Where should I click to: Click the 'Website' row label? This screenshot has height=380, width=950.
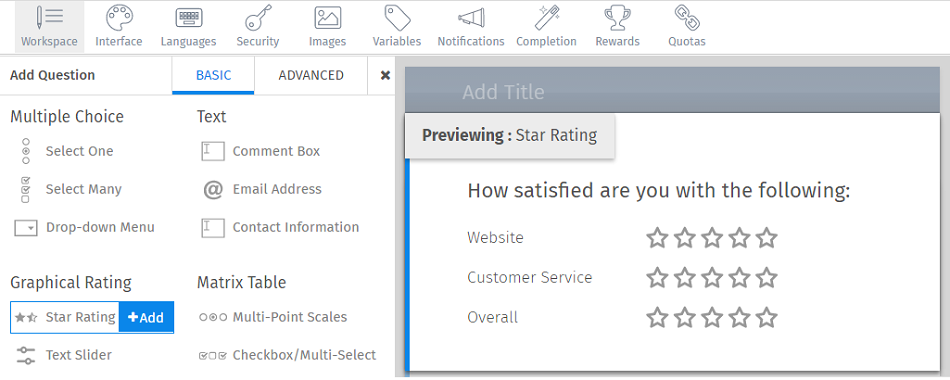495,237
